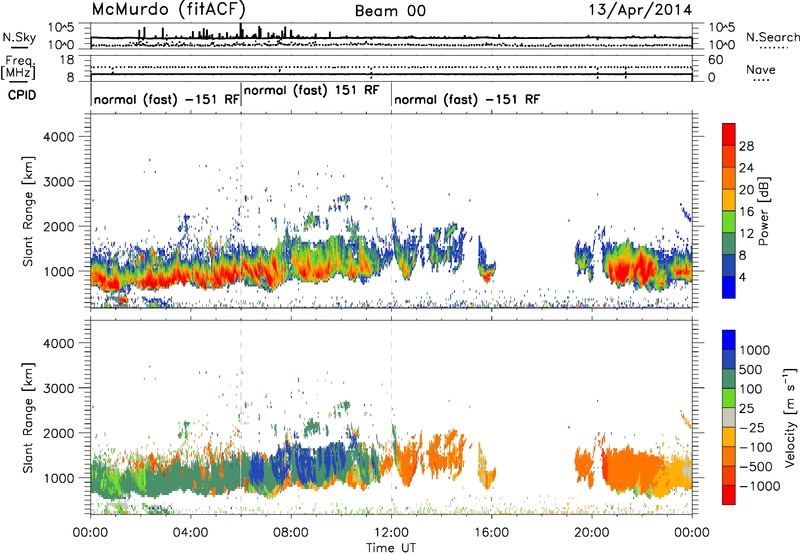Click the 'Beam 00' label
The height and width of the screenshot is (554, 800).
click(x=390, y=11)
